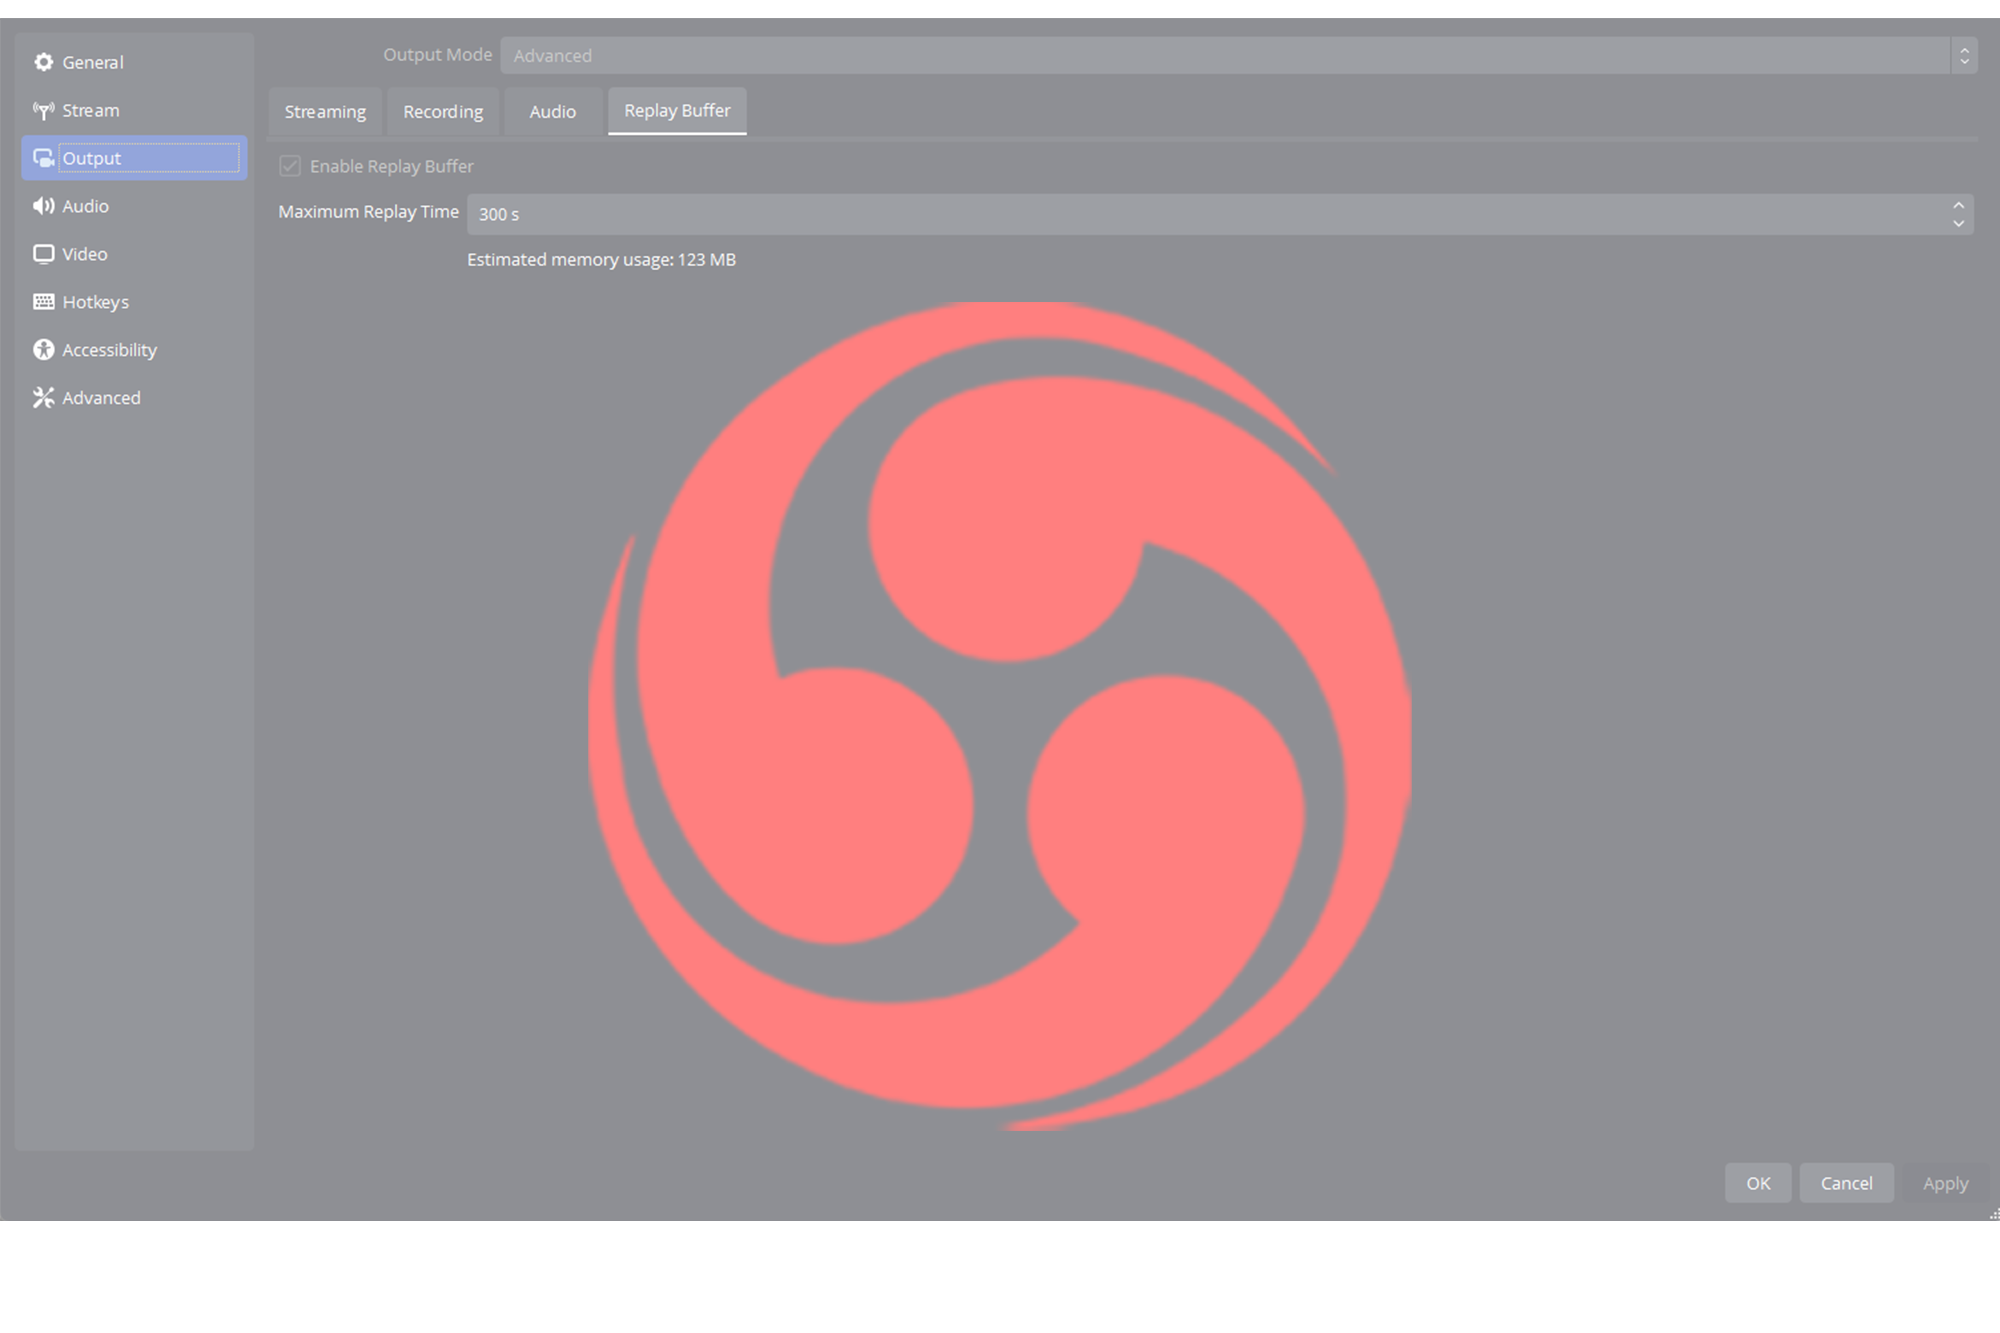Click the Apply button

point(1945,1183)
